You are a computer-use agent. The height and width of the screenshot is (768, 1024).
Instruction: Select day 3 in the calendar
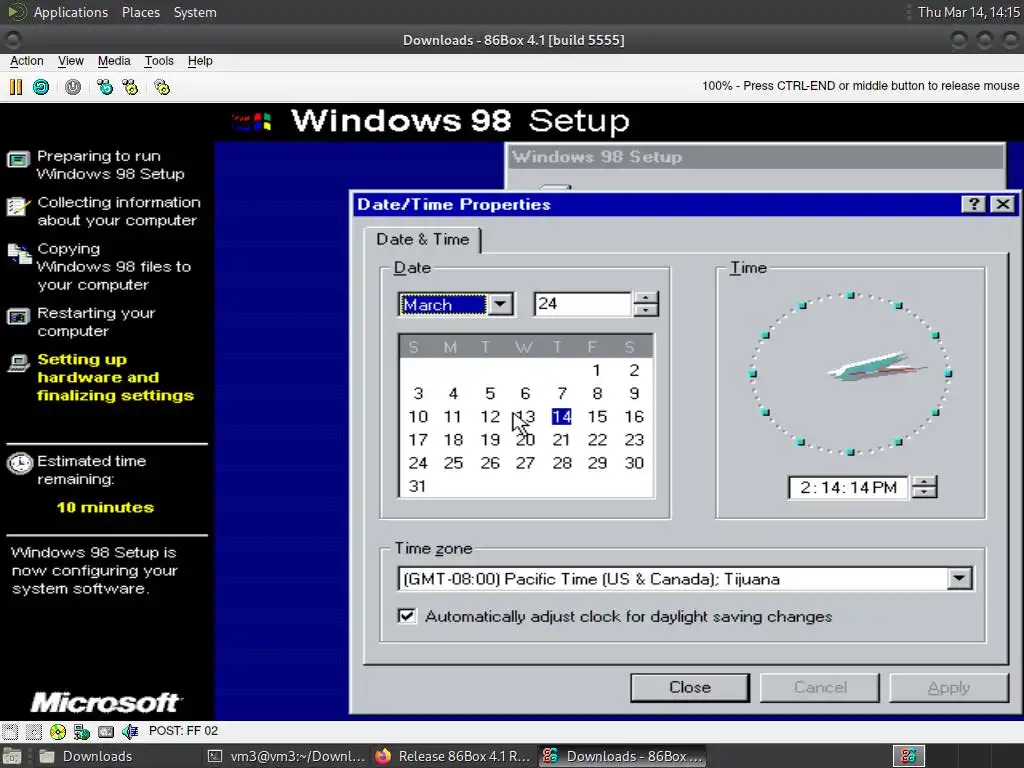pyautogui.click(x=418, y=394)
